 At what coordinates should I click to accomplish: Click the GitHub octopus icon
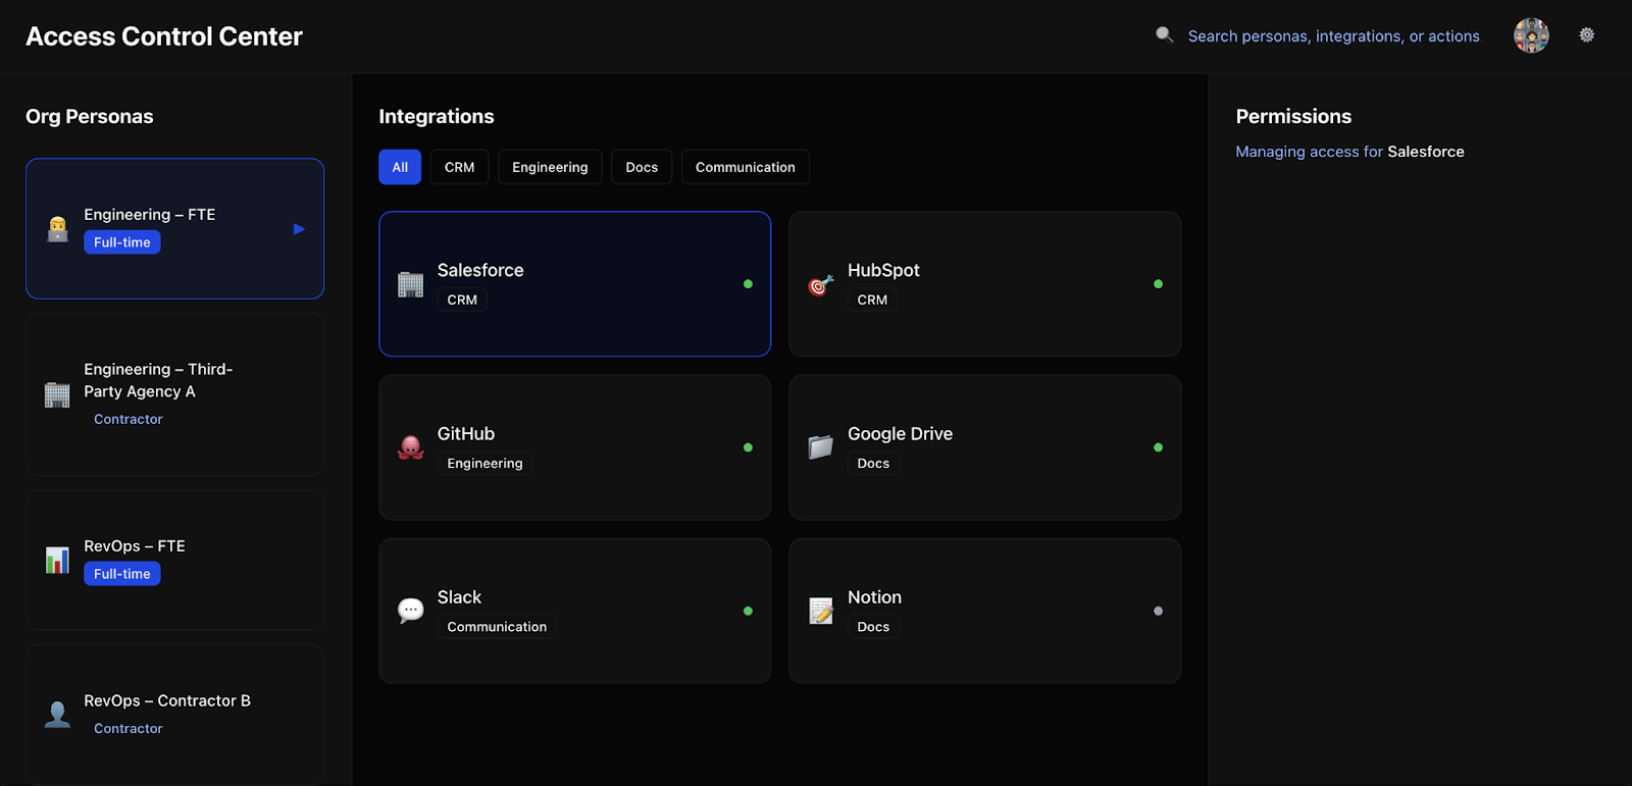[411, 448]
